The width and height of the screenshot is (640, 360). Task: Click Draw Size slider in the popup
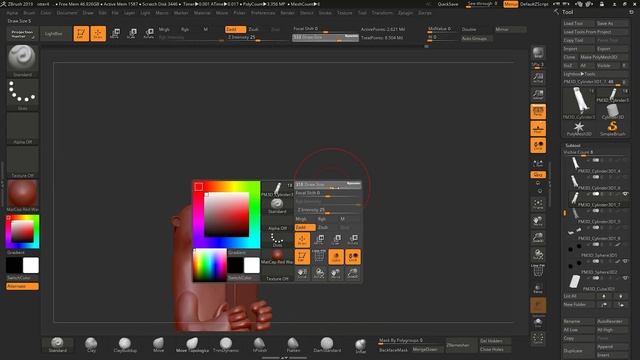click(328, 185)
